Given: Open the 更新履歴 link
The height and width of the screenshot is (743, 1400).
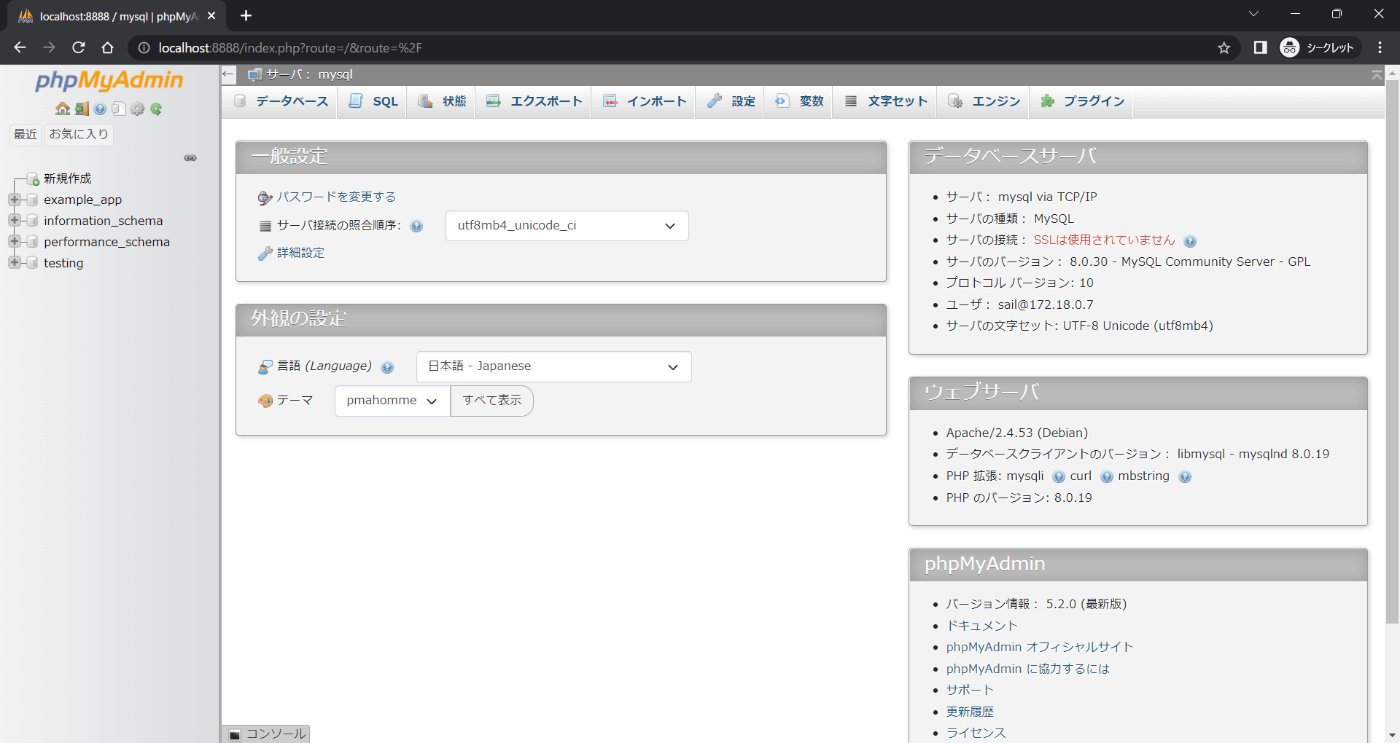Looking at the screenshot, I should (970, 712).
